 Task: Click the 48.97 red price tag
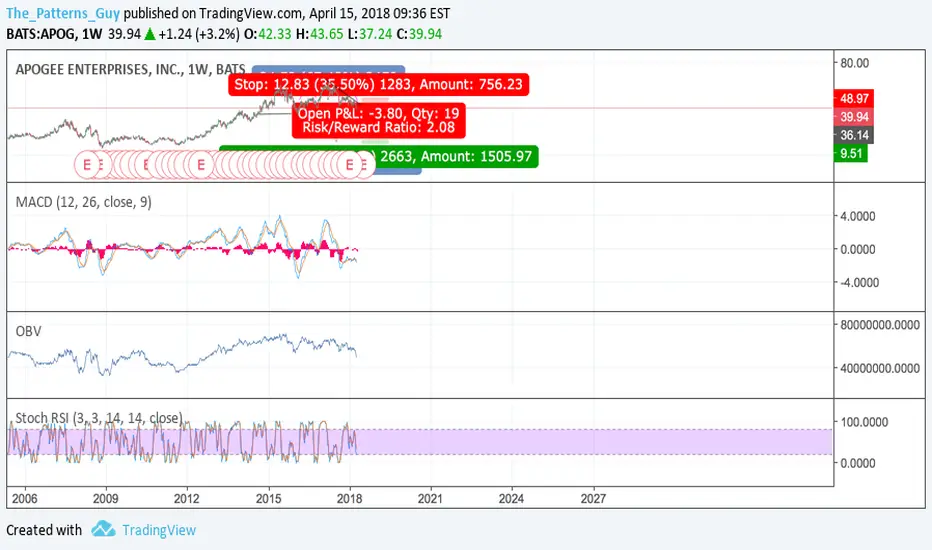(x=854, y=99)
